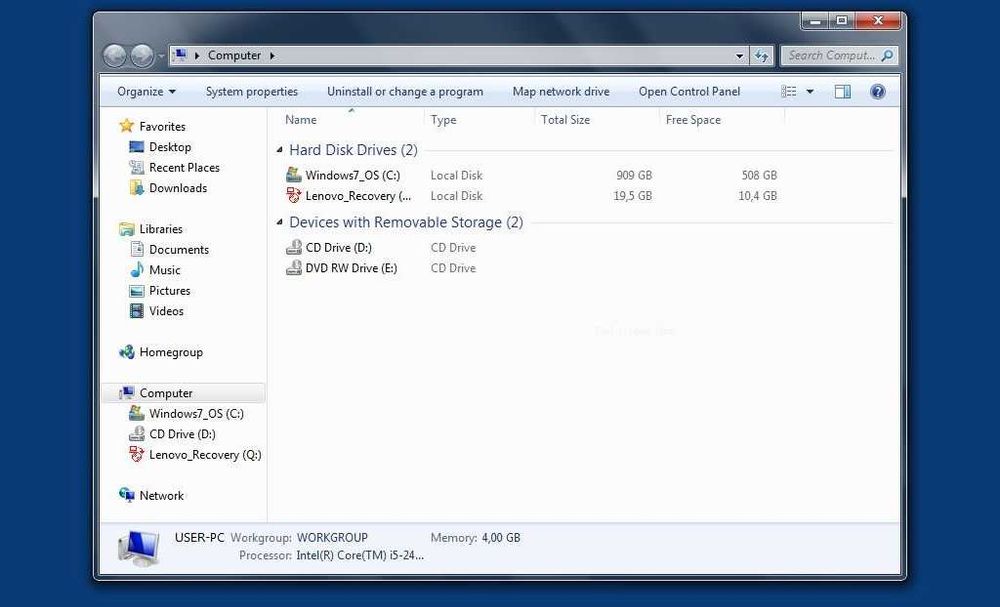Expand the arrow after Computer in address bar
The height and width of the screenshot is (607, 1000).
coord(272,55)
